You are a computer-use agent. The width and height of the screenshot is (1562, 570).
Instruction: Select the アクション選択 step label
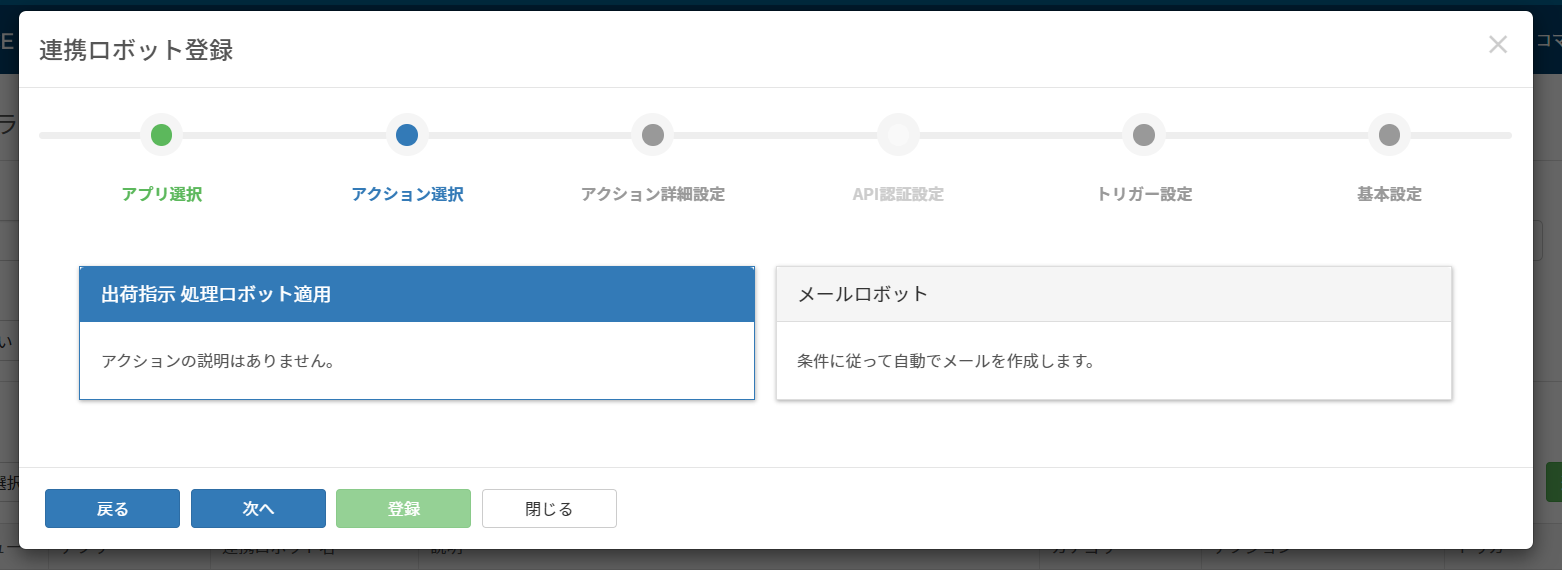[x=407, y=194]
